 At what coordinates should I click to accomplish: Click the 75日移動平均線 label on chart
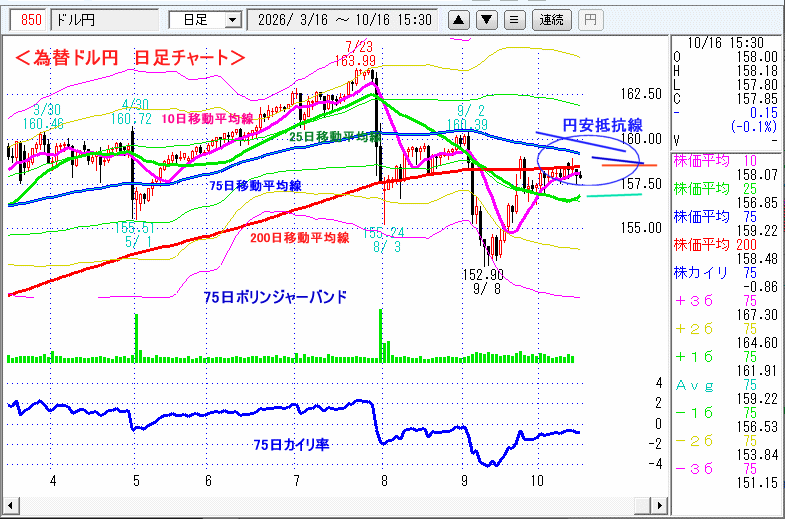click(255, 186)
